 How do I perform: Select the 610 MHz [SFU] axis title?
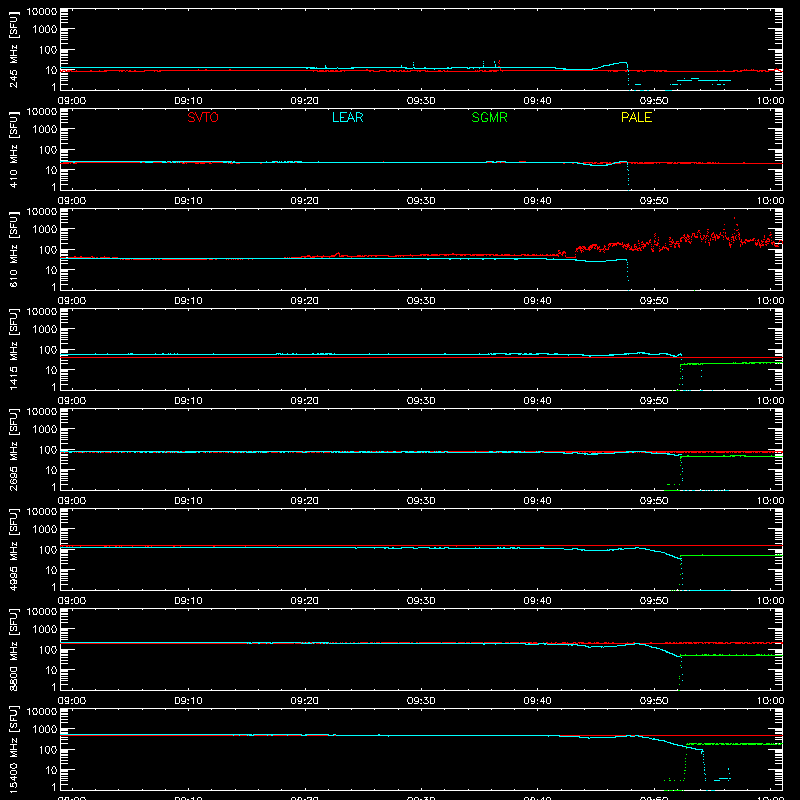click(13, 249)
